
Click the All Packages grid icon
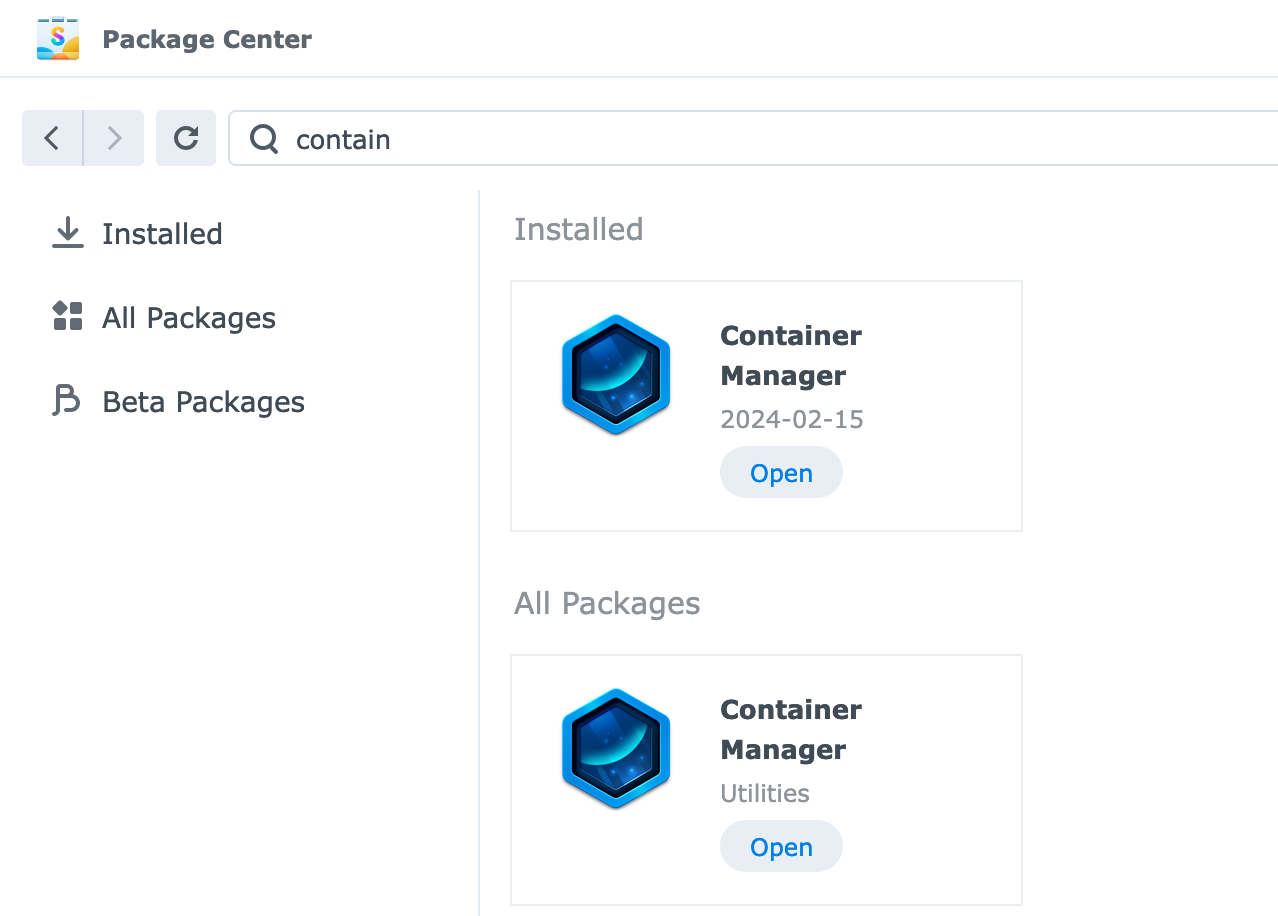tap(68, 316)
